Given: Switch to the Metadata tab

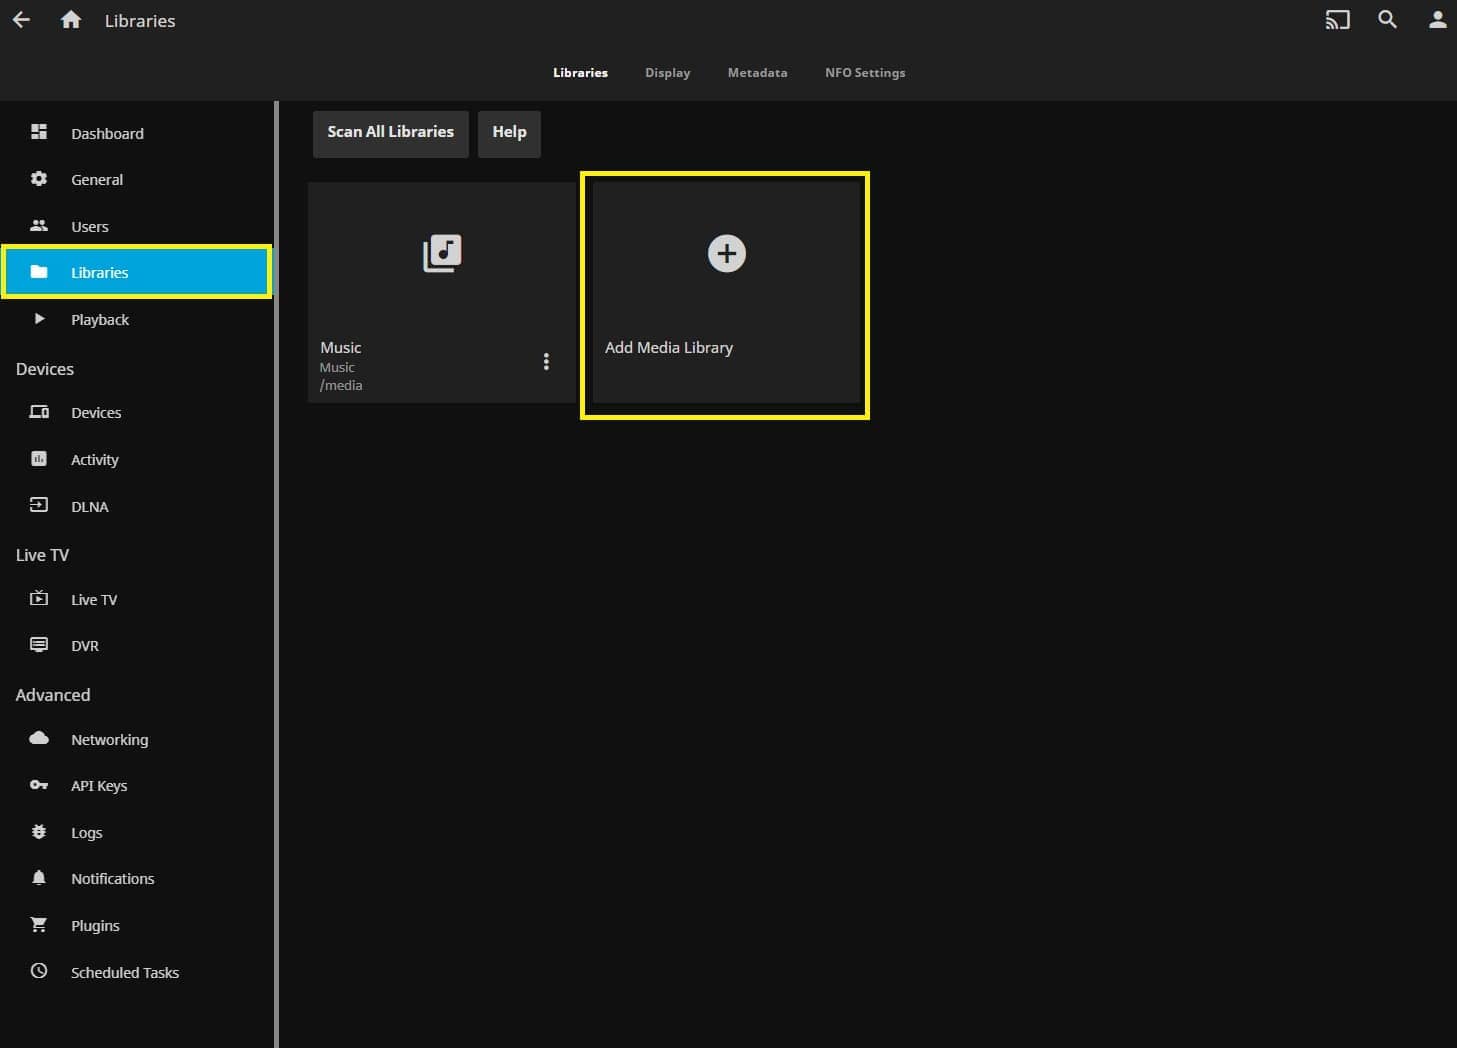Looking at the screenshot, I should point(757,73).
